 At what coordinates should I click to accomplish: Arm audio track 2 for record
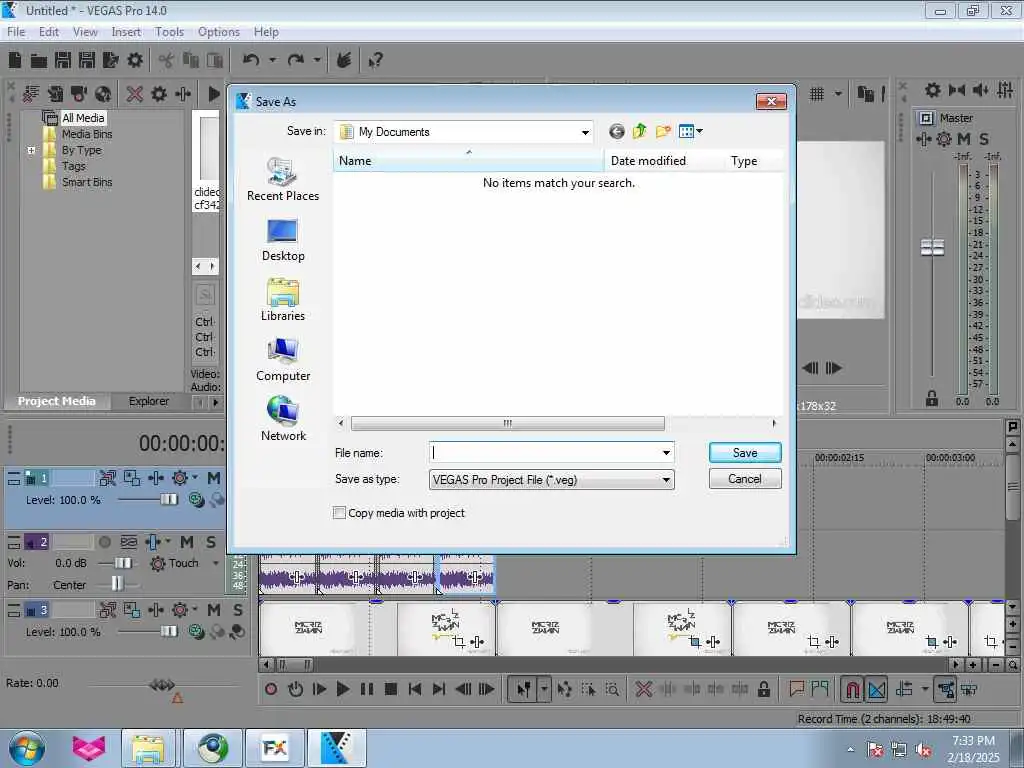click(x=104, y=542)
